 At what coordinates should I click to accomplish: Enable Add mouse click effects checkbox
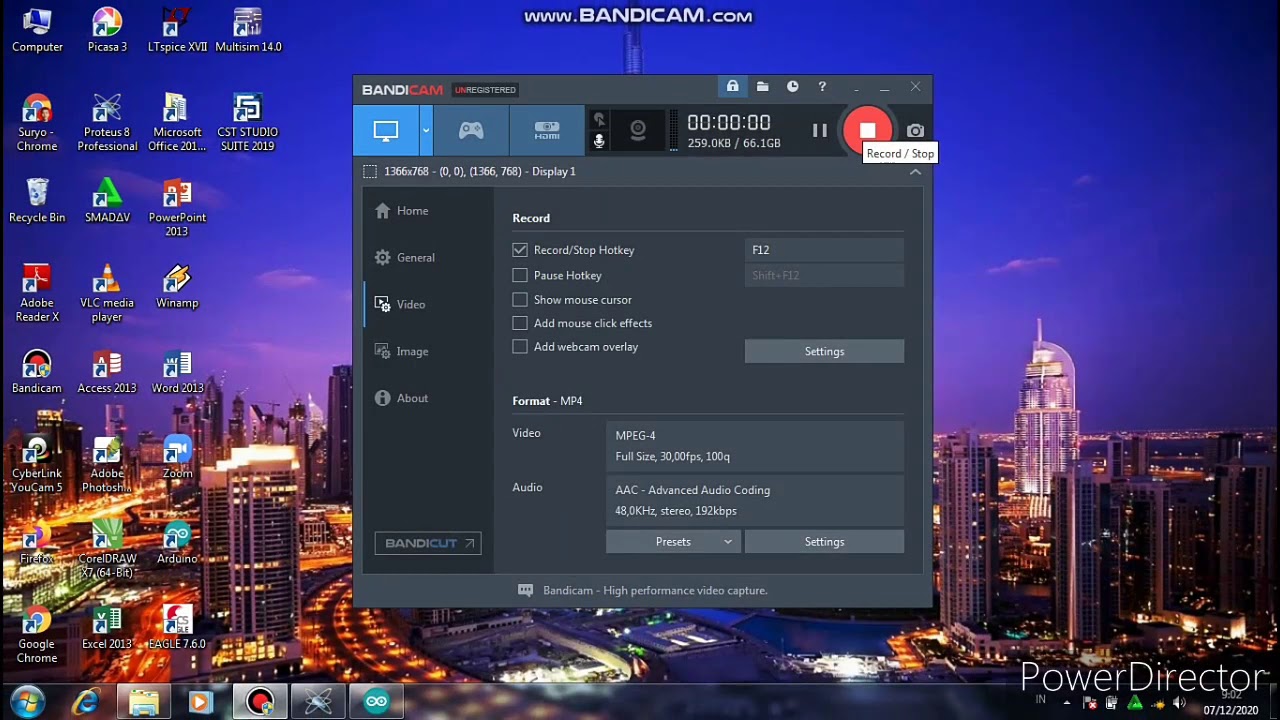520,323
